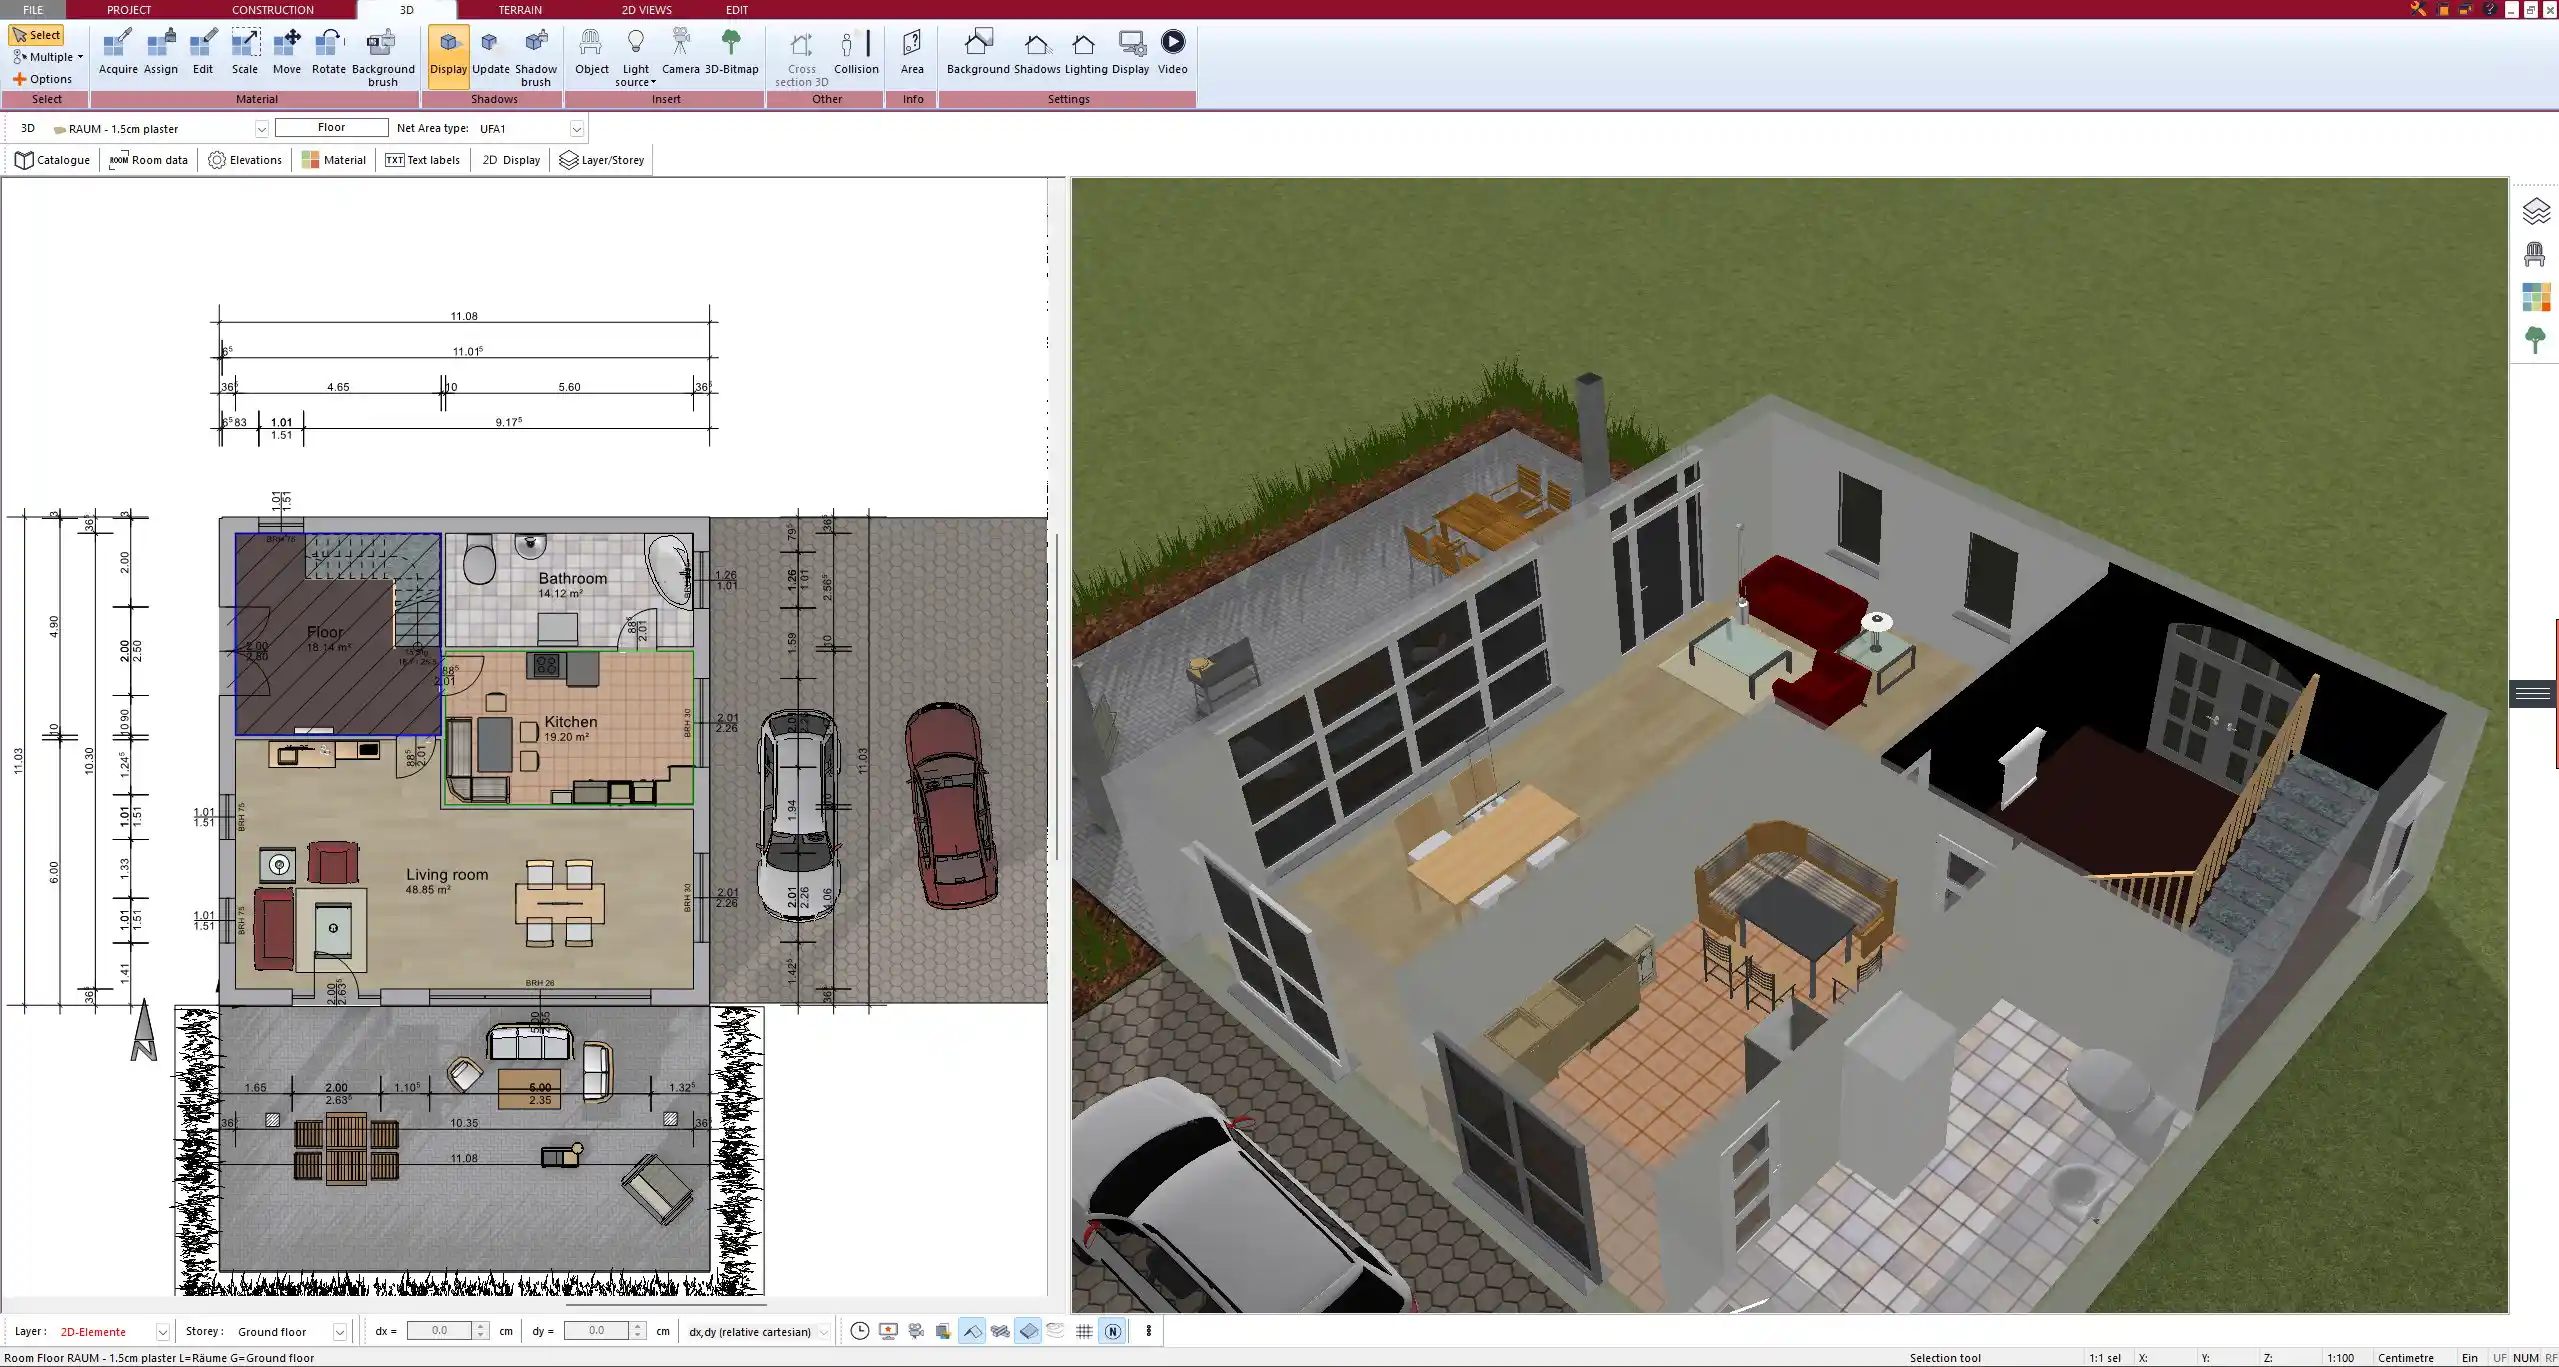The width and height of the screenshot is (2559, 1367).
Task: Open the Storey dropdown showing Ground floor
Action: [337, 1331]
